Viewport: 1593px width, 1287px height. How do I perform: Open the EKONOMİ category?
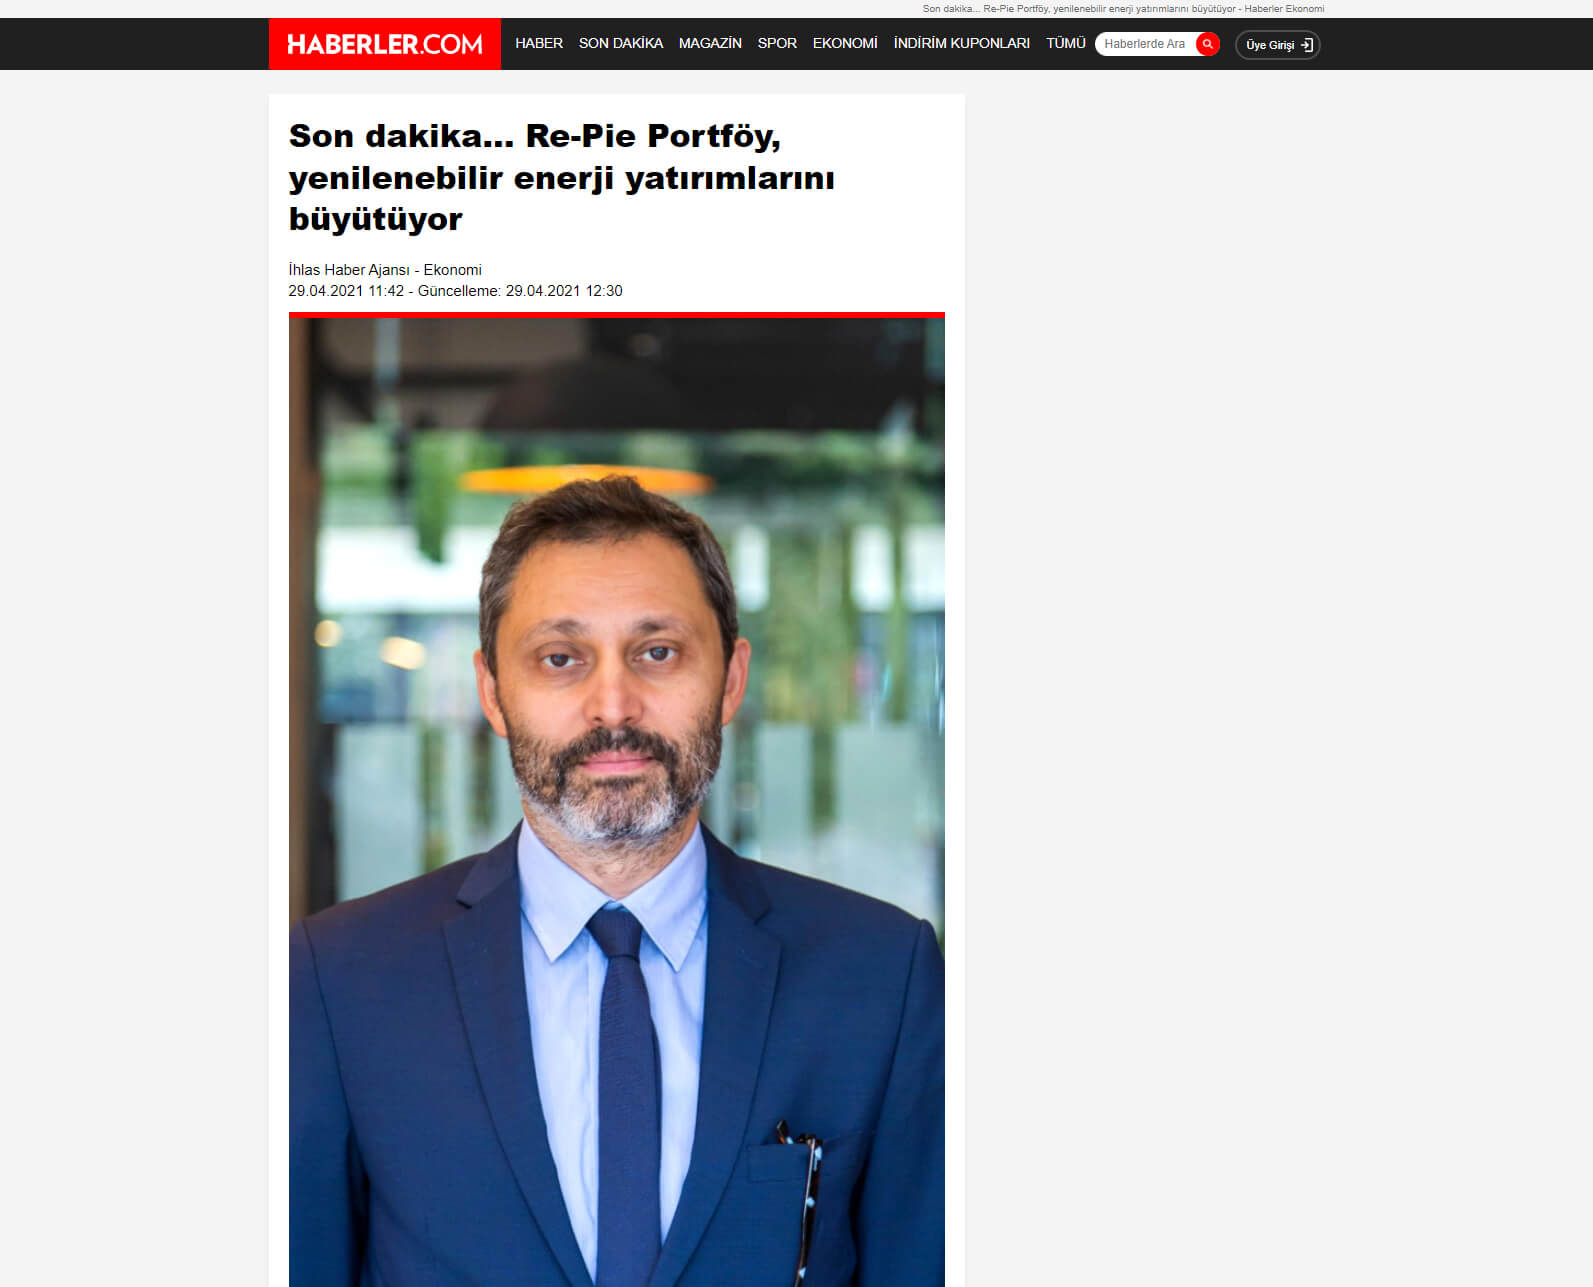tap(845, 43)
